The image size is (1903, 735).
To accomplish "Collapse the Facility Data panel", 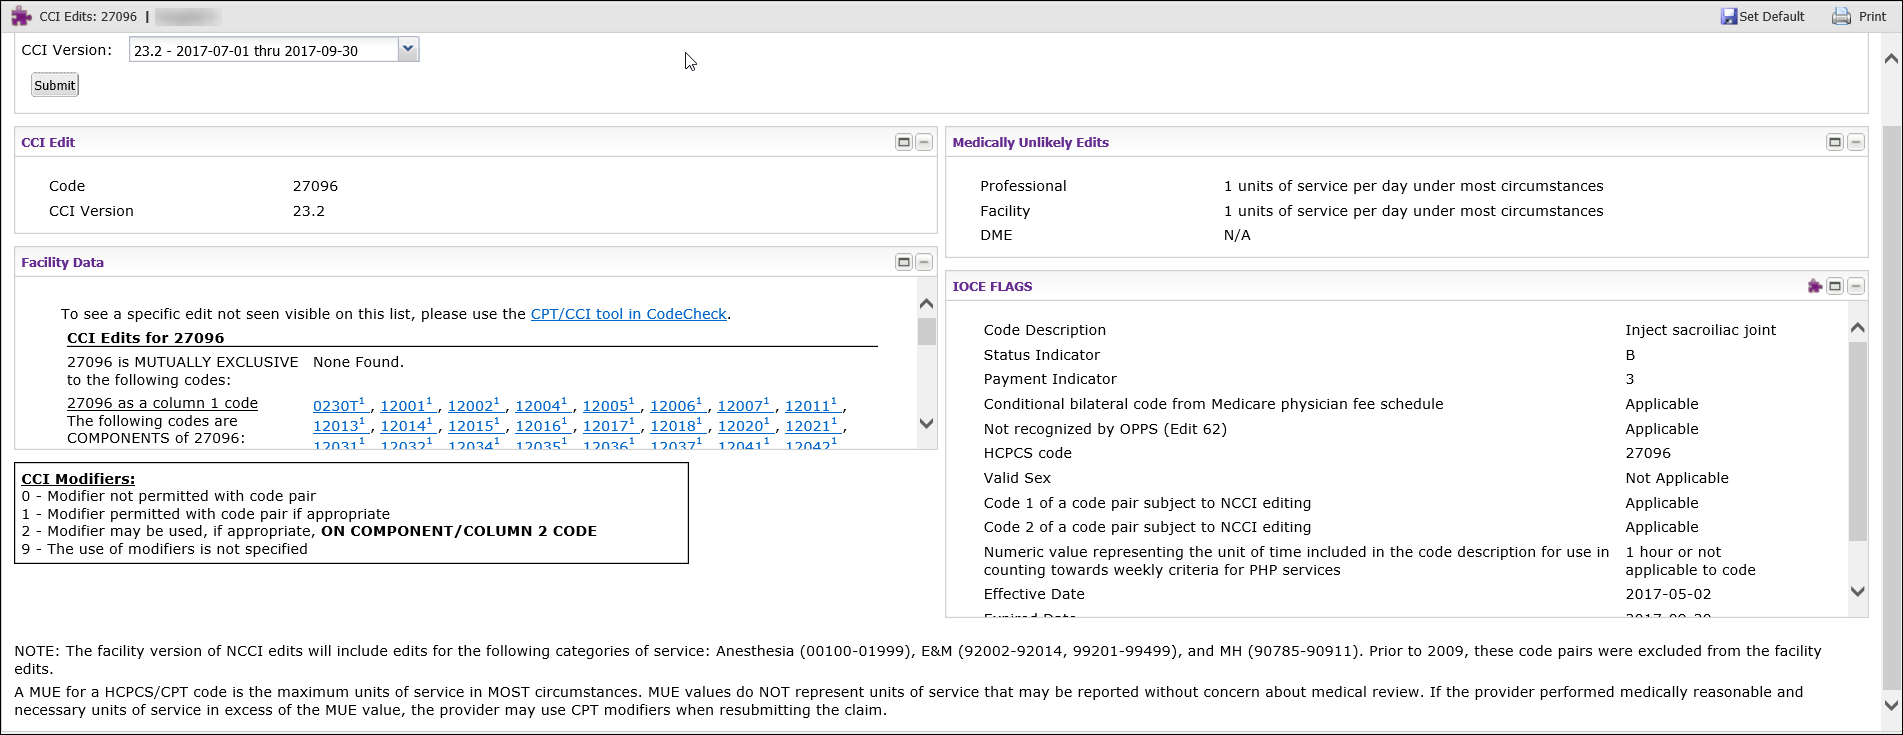I will tap(924, 262).
